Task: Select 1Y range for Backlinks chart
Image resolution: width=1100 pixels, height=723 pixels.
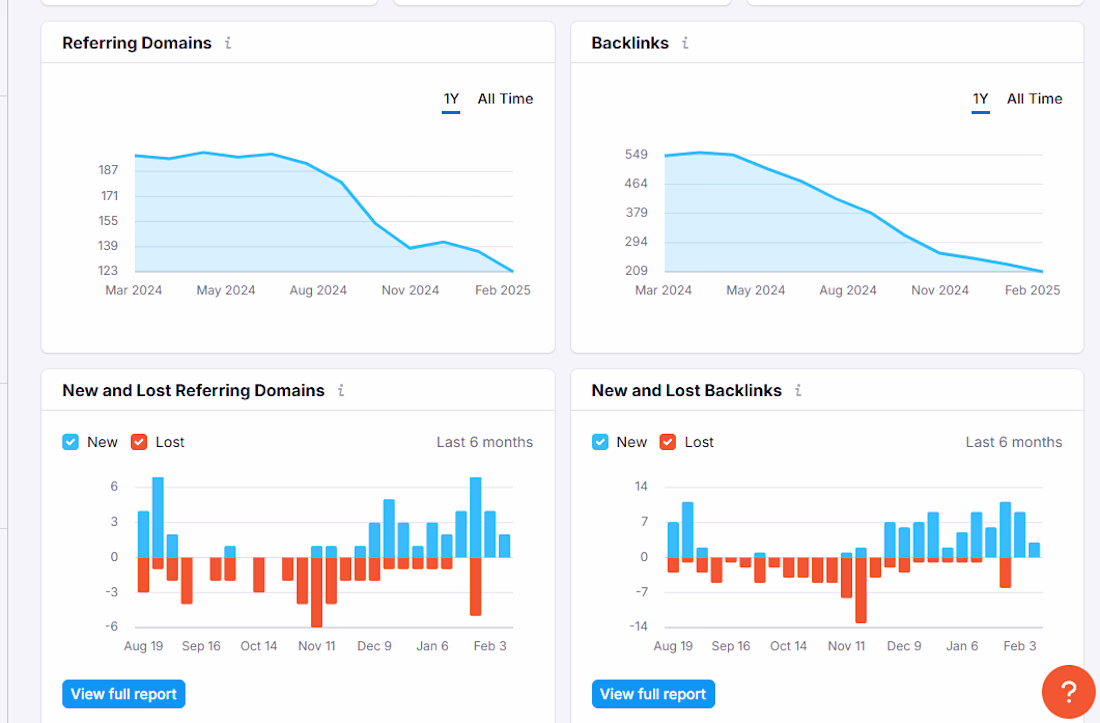Action: tap(980, 99)
